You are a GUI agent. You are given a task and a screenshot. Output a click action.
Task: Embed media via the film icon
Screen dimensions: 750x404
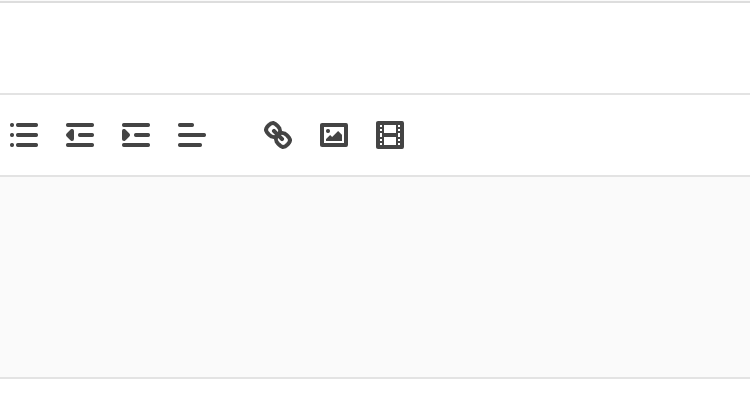click(390, 135)
